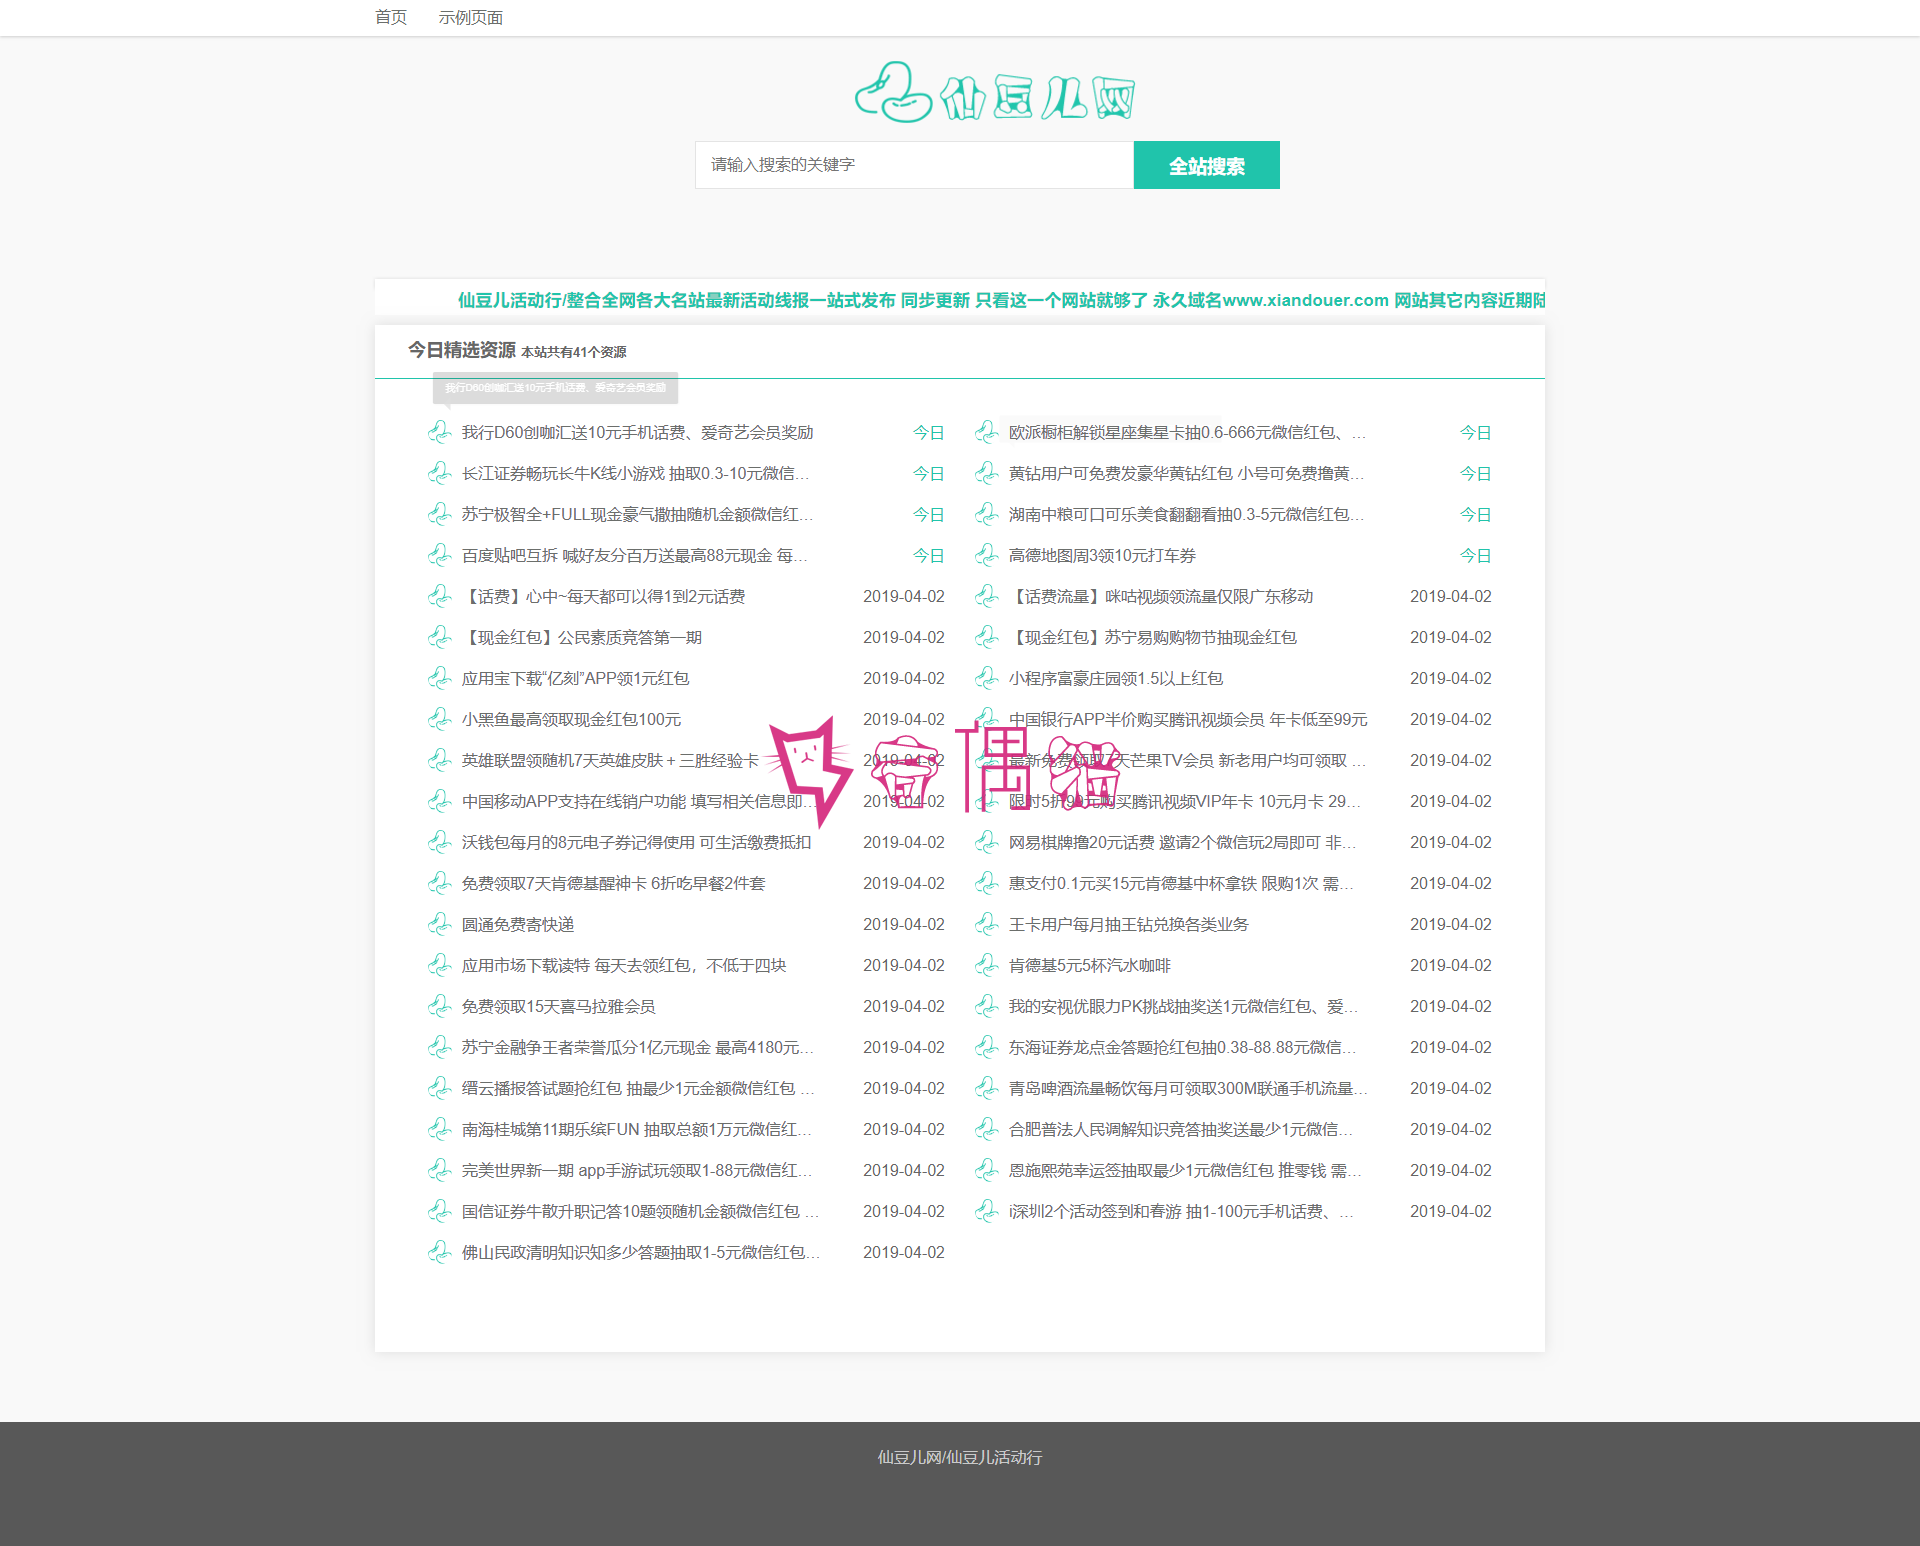Open 应用市场下载读特 link
This screenshot has width=1920, height=1546.
pyautogui.click(x=624, y=965)
